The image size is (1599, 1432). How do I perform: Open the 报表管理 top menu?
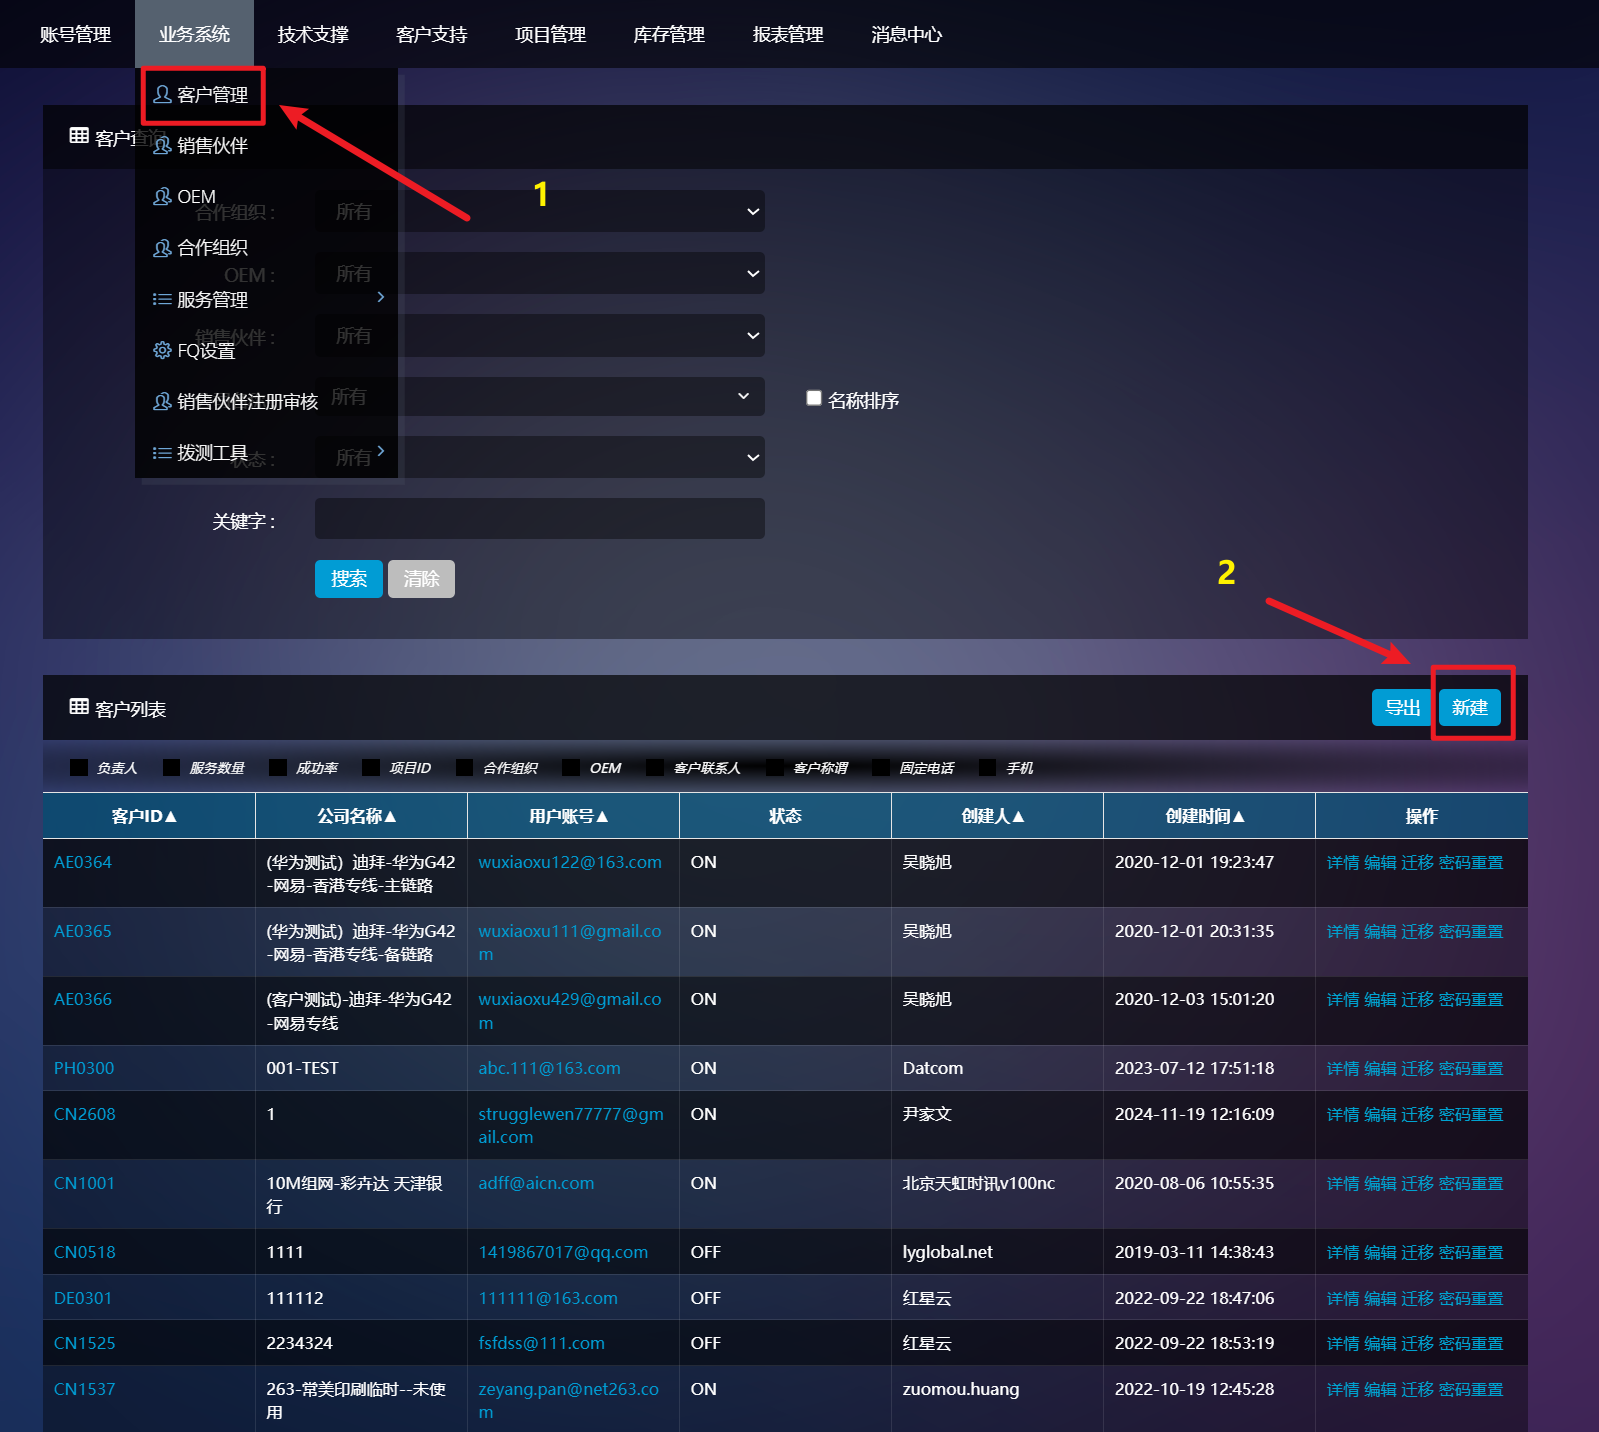[788, 34]
